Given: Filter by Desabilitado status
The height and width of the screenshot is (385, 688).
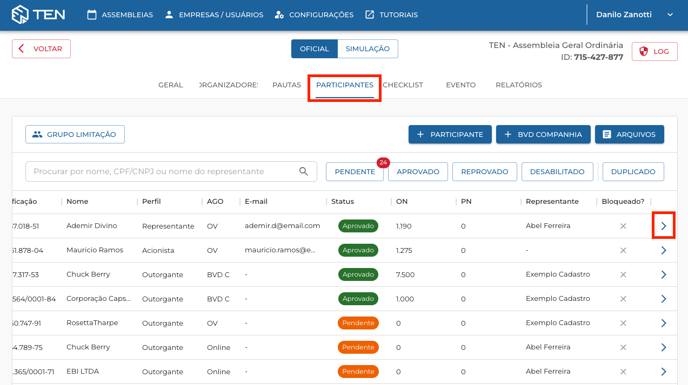Looking at the screenshot, I should click(x=557, y=172).
